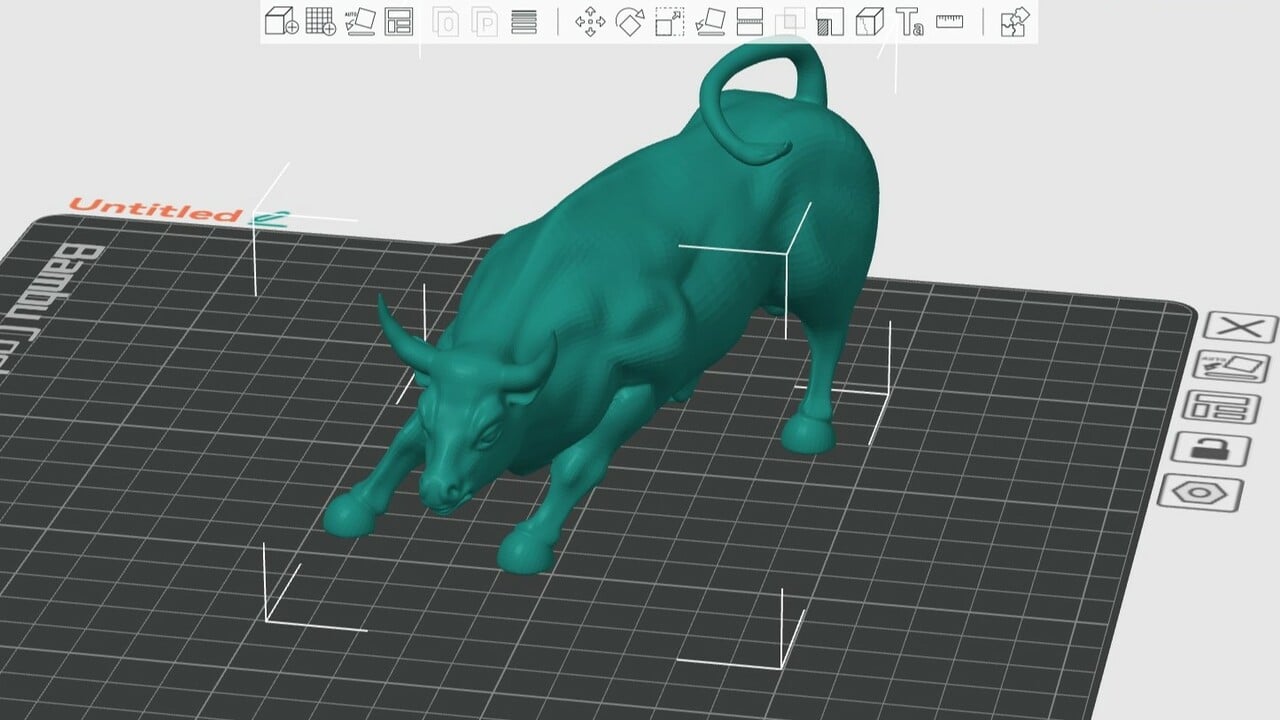Edit the Untitled plate name
1280x720 pixels.
click(x=269, y=215)
